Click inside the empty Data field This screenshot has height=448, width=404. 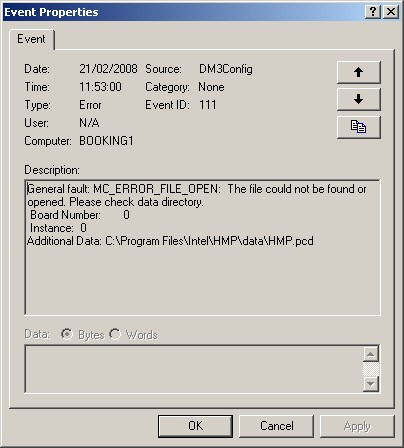point(194,369)
